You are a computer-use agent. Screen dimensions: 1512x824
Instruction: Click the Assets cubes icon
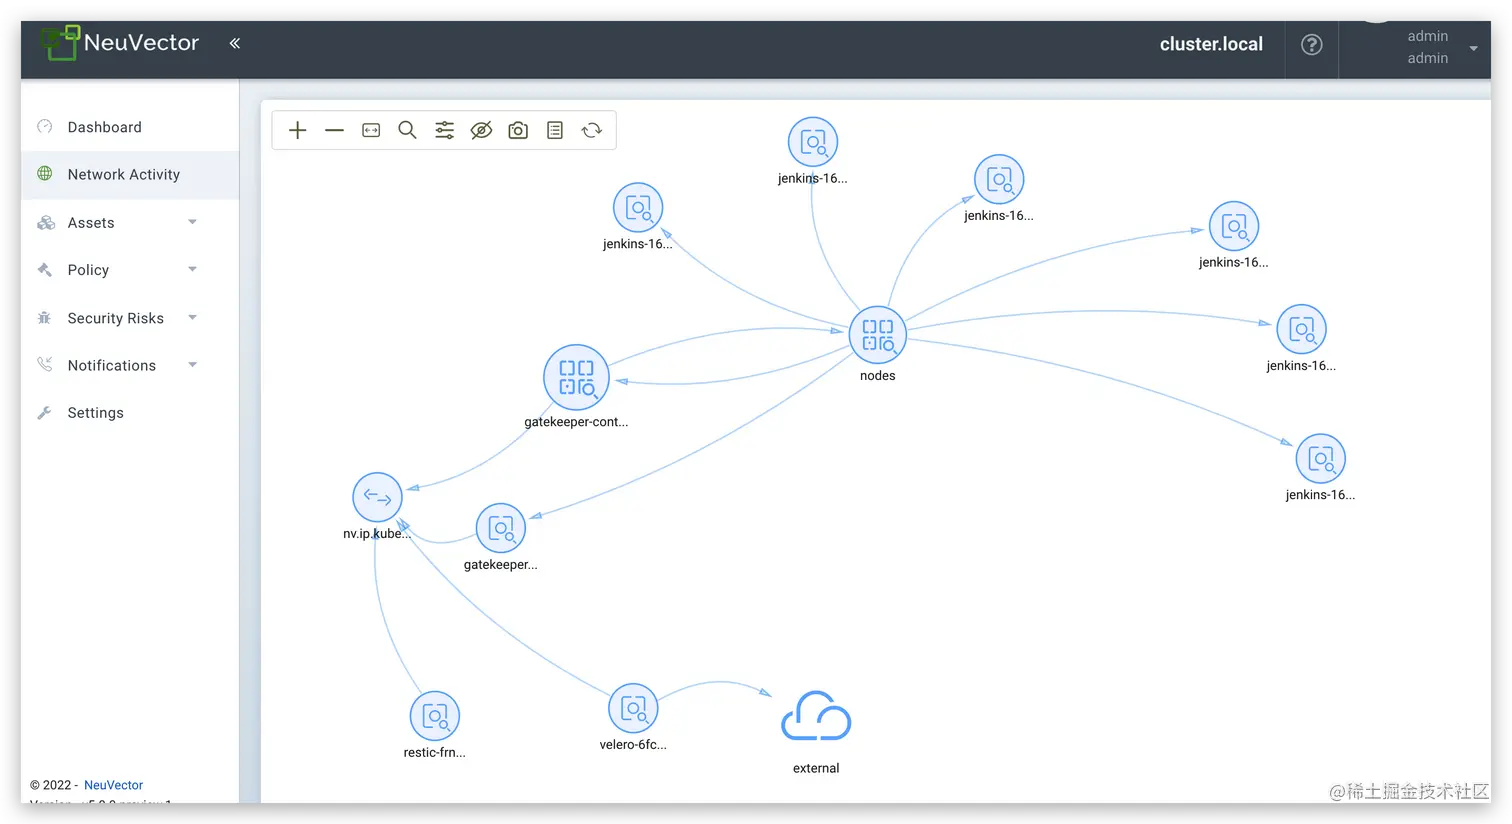(x=46, y=222)
